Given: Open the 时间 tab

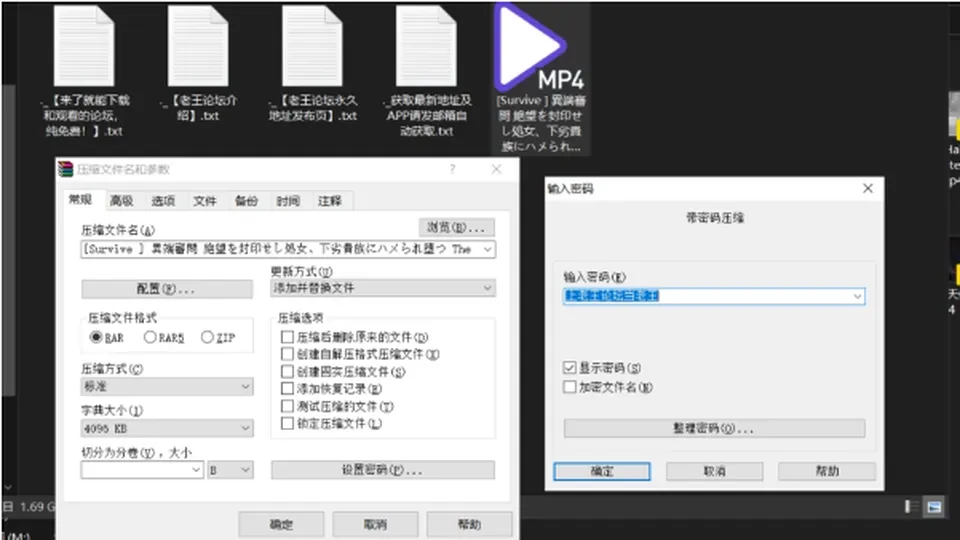Looking at the screenshot, I should 288,201.
